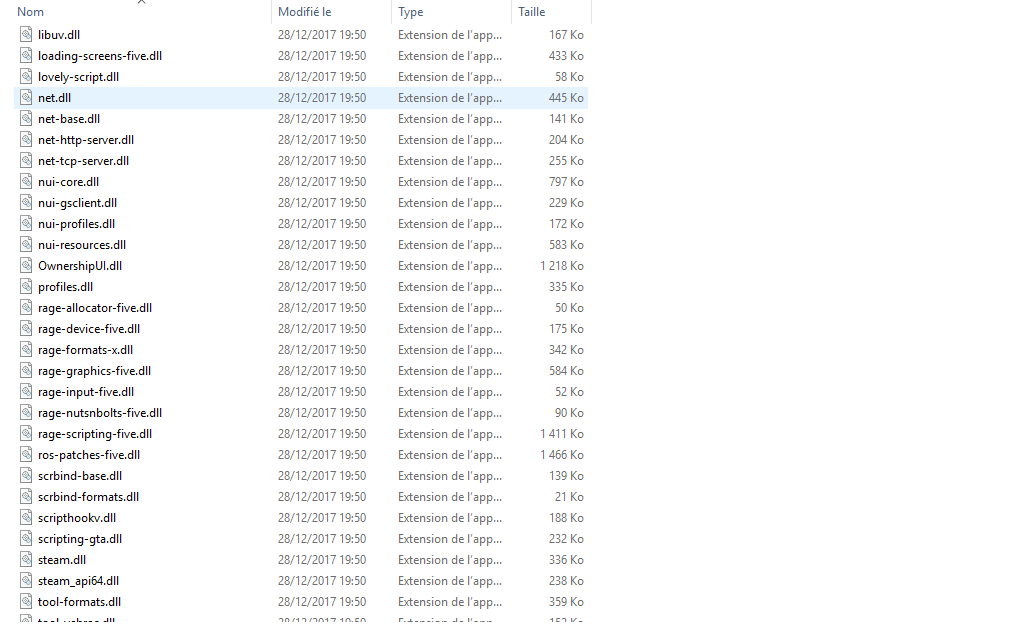Image resolution: width=1014 pixels, height=625 pixels.
Task: Click the OwnershipUI.dll file name
Action: [80, 266]
